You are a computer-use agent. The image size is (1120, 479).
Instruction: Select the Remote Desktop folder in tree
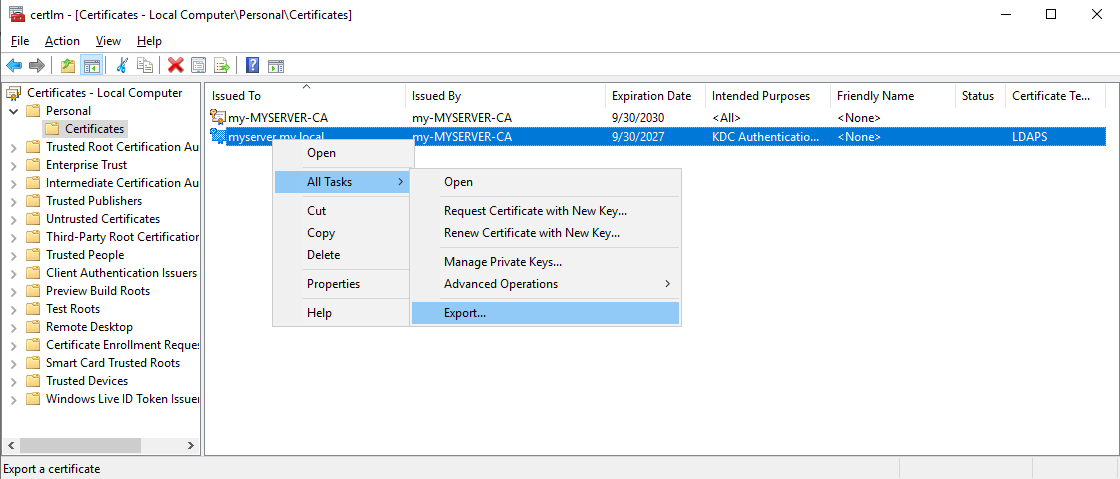coord(89,327)
